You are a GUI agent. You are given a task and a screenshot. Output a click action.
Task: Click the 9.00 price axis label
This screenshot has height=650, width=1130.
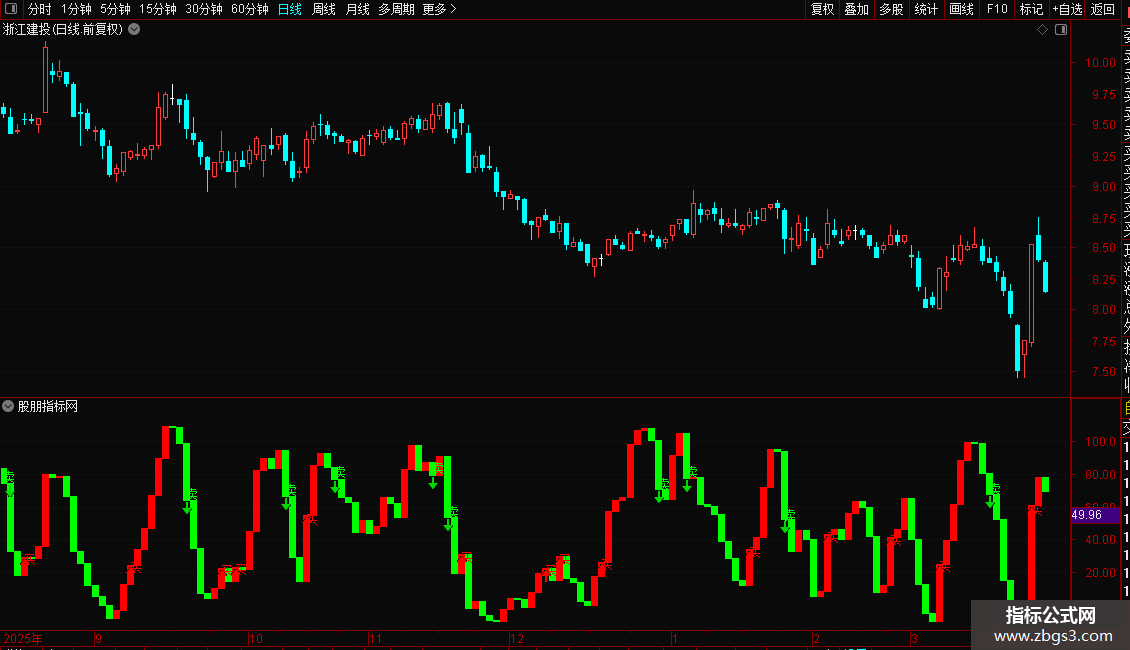(x=1103, y=187)
